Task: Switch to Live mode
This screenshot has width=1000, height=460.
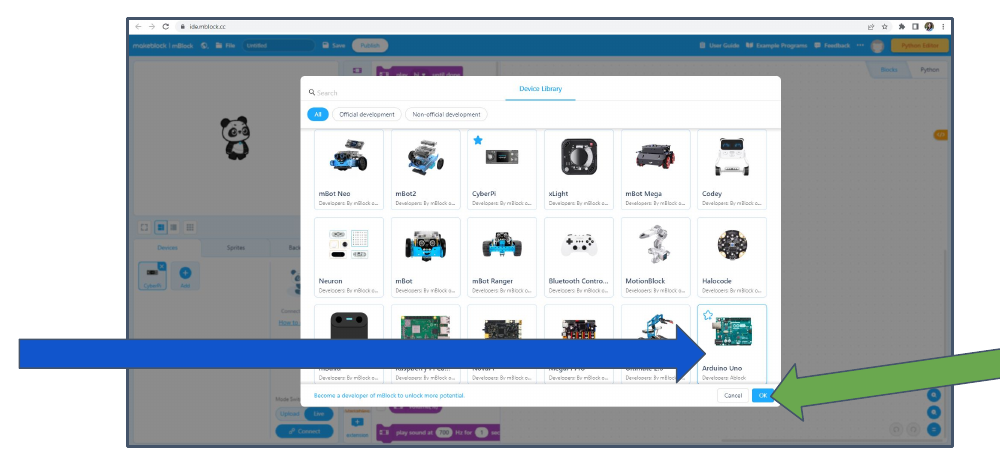Action: (318, 414)
